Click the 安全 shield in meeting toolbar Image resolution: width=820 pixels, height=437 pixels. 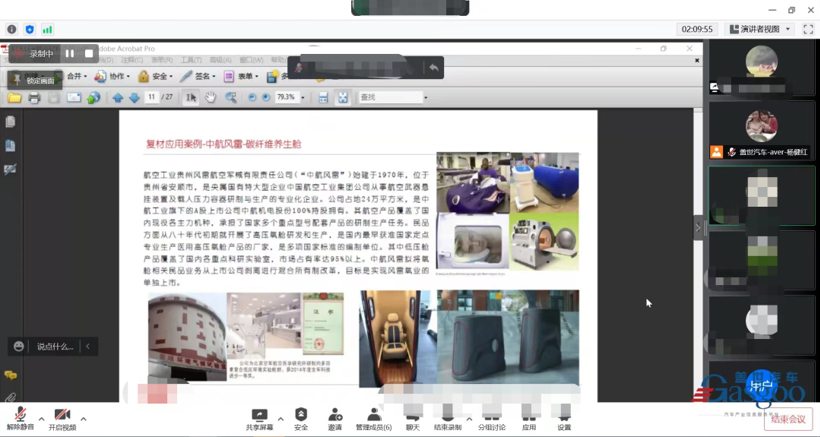(x=301, y=419)
